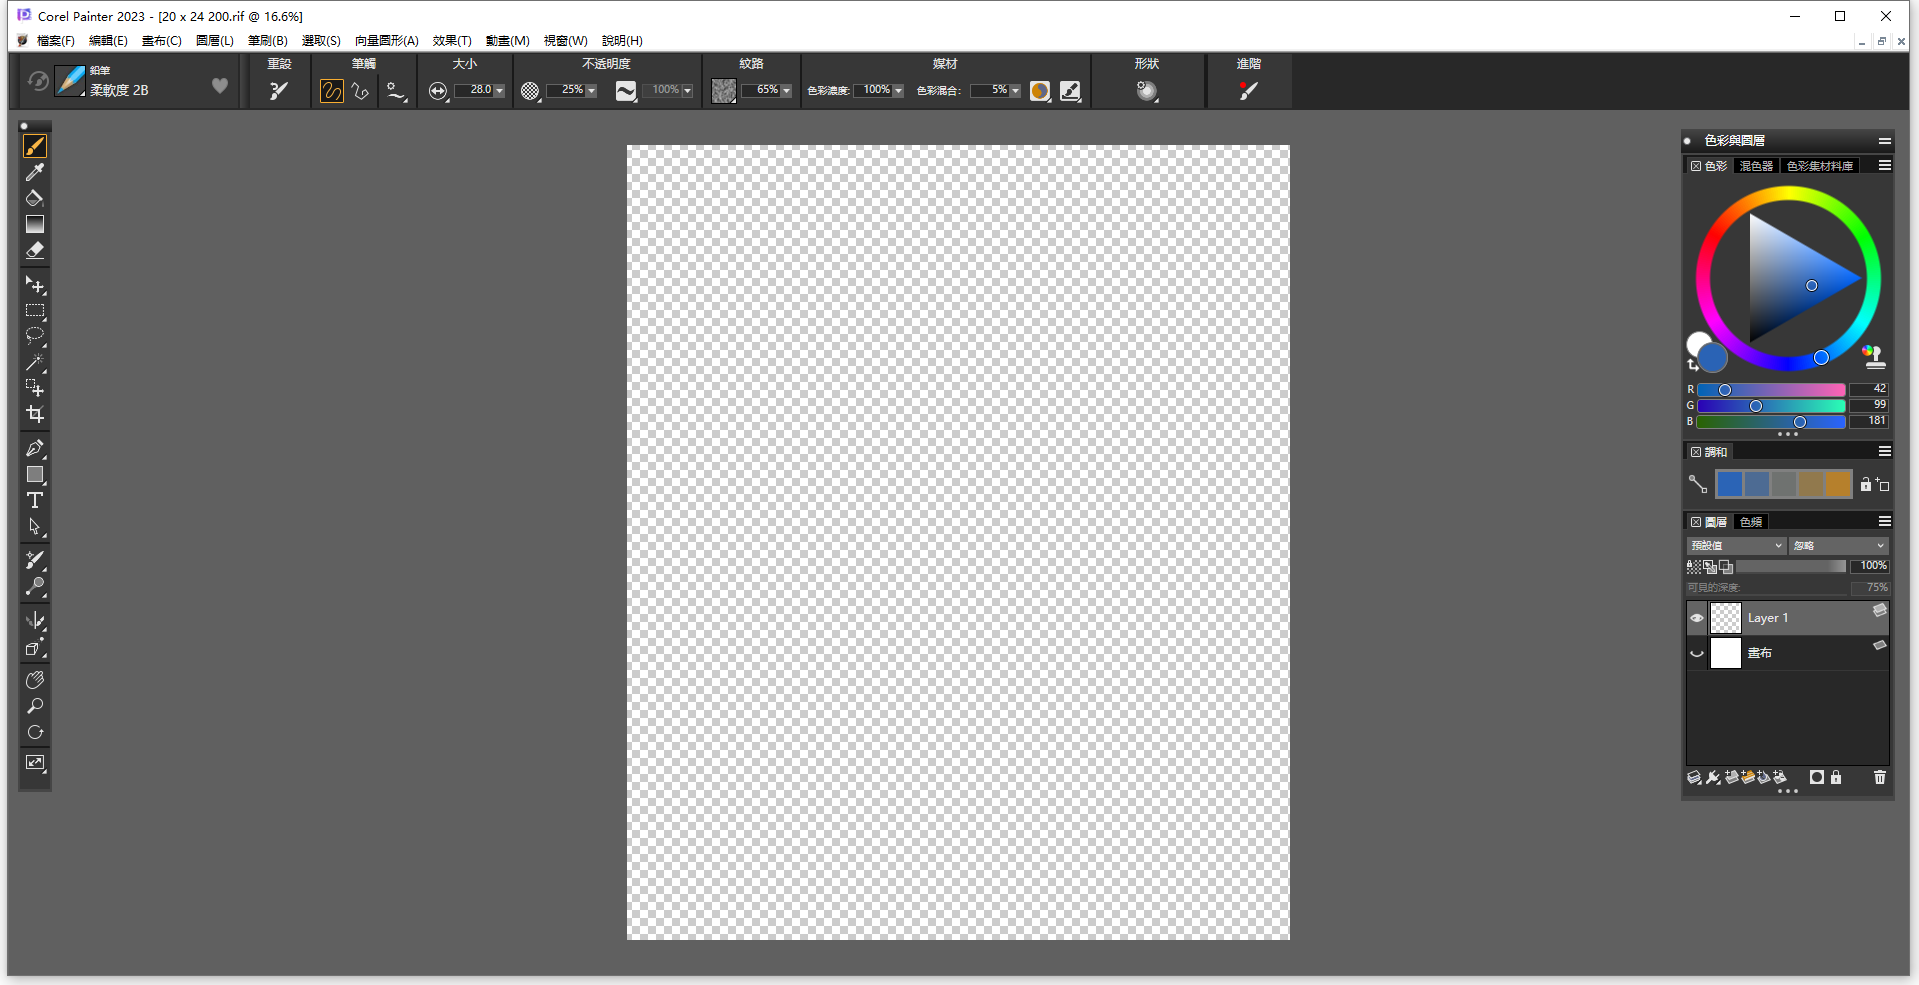This screenshot has width=1919, height=985.
Task: Click the toggle screen view icon in toolbox
Action: 35,763
